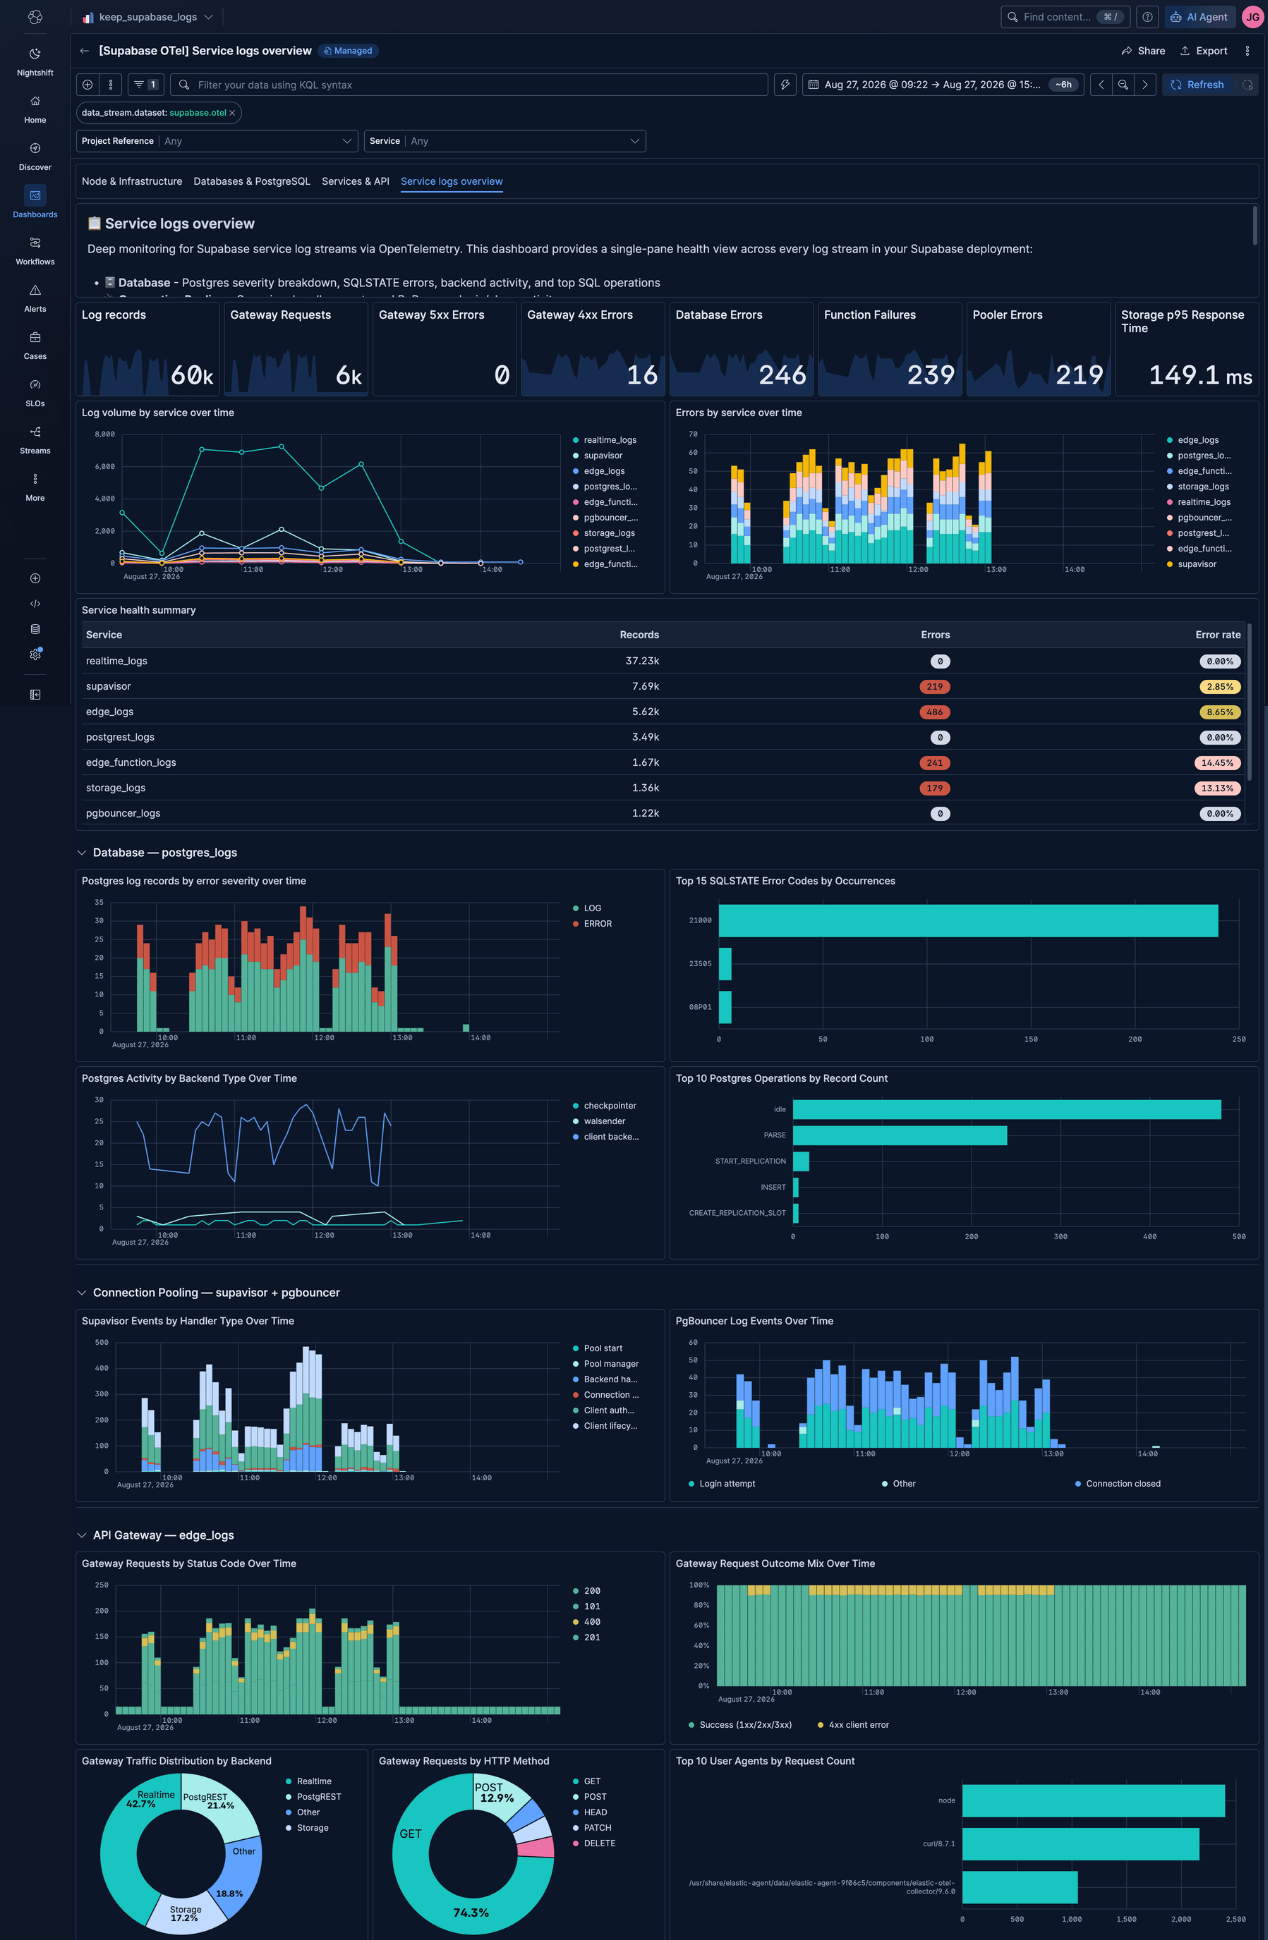Click the circled plus icon in the query bar
This screenshot has height=1940, width=1268.
88,85
